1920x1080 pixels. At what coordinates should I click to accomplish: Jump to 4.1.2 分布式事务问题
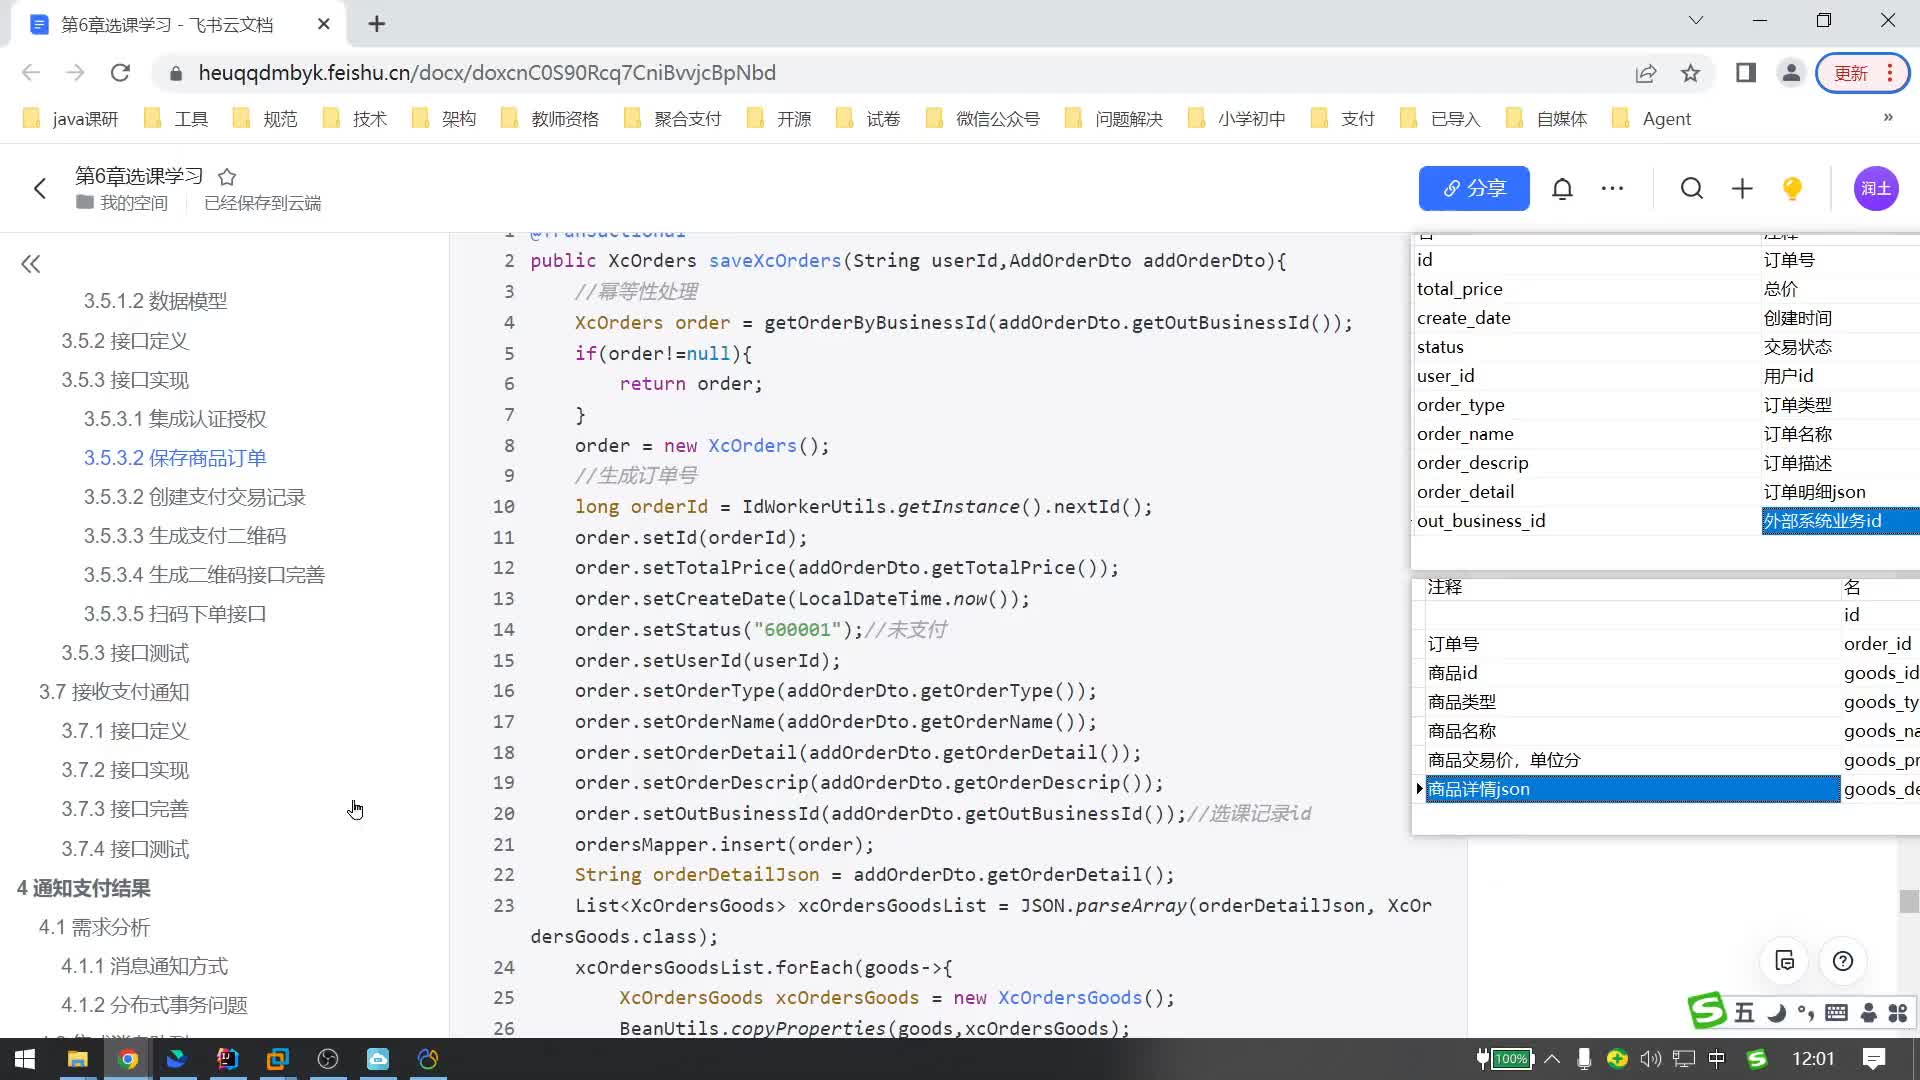[x=154, y=1005]
